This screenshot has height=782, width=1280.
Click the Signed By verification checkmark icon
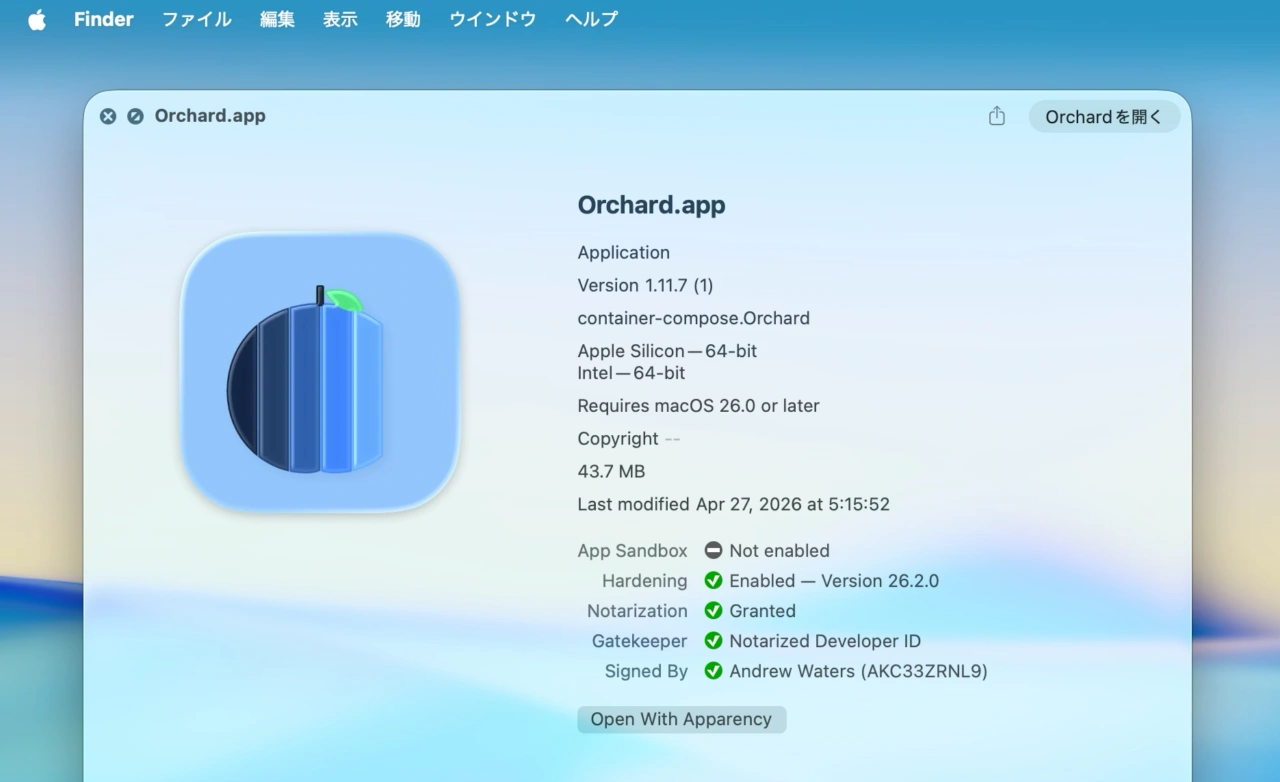[713, 671]
